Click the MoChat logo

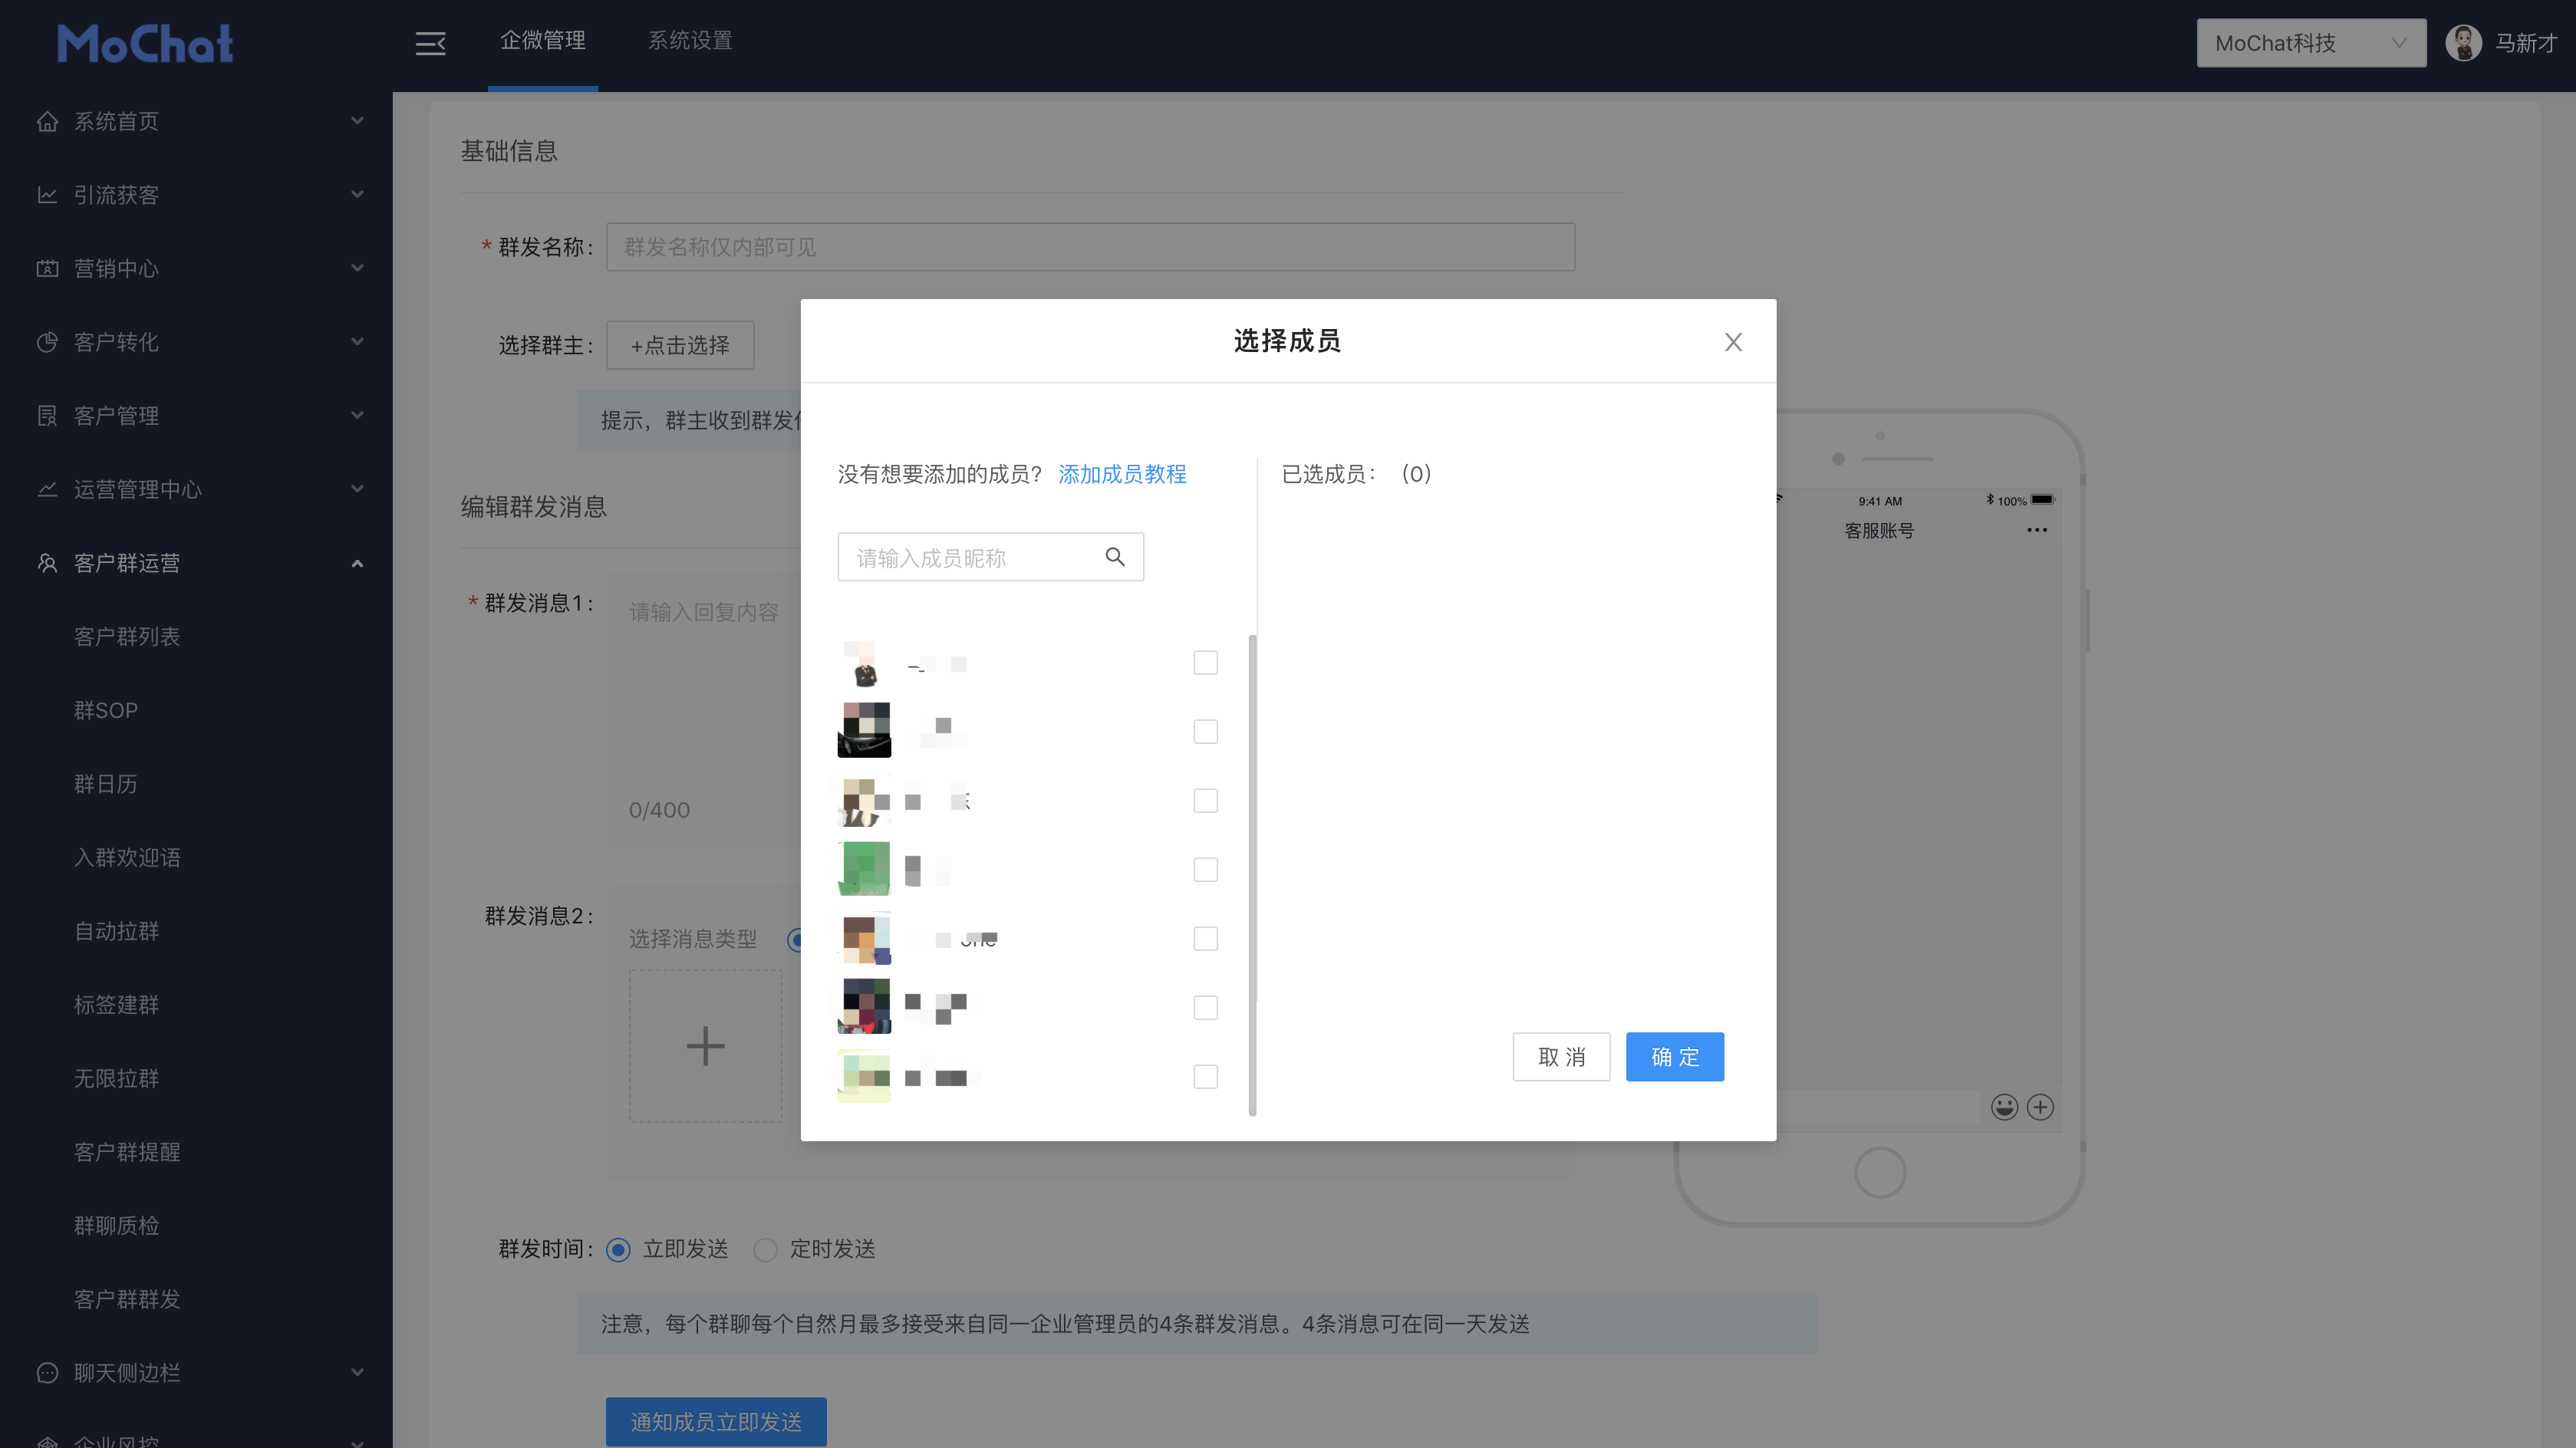pos(145,43)
